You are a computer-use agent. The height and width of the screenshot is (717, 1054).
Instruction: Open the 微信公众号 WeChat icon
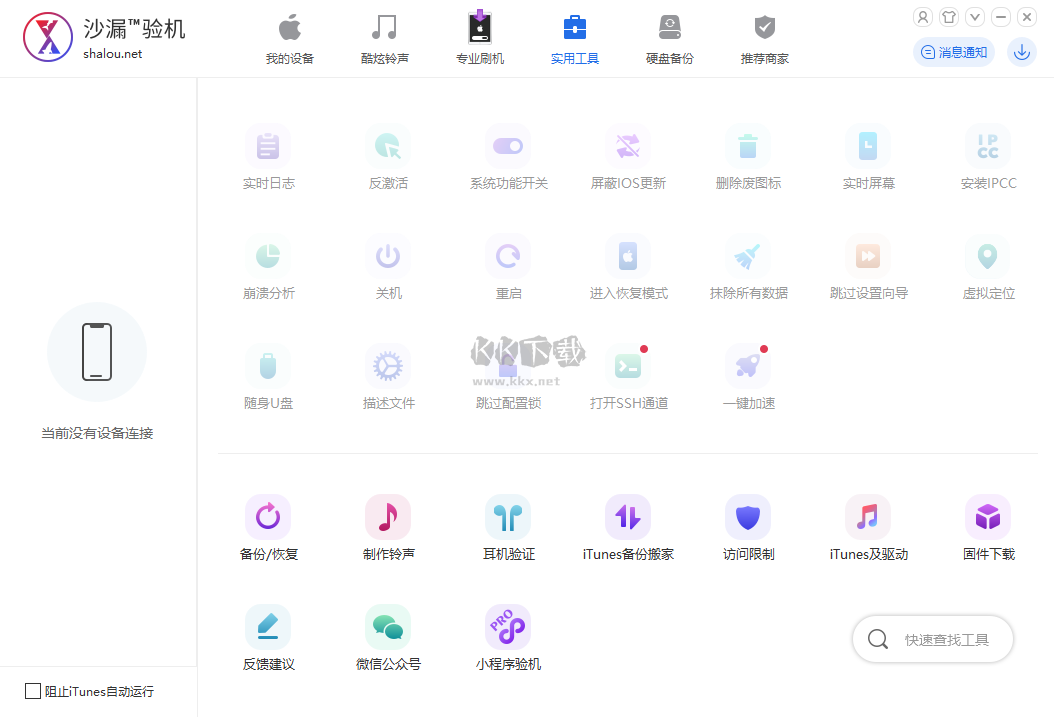point(388,627)
